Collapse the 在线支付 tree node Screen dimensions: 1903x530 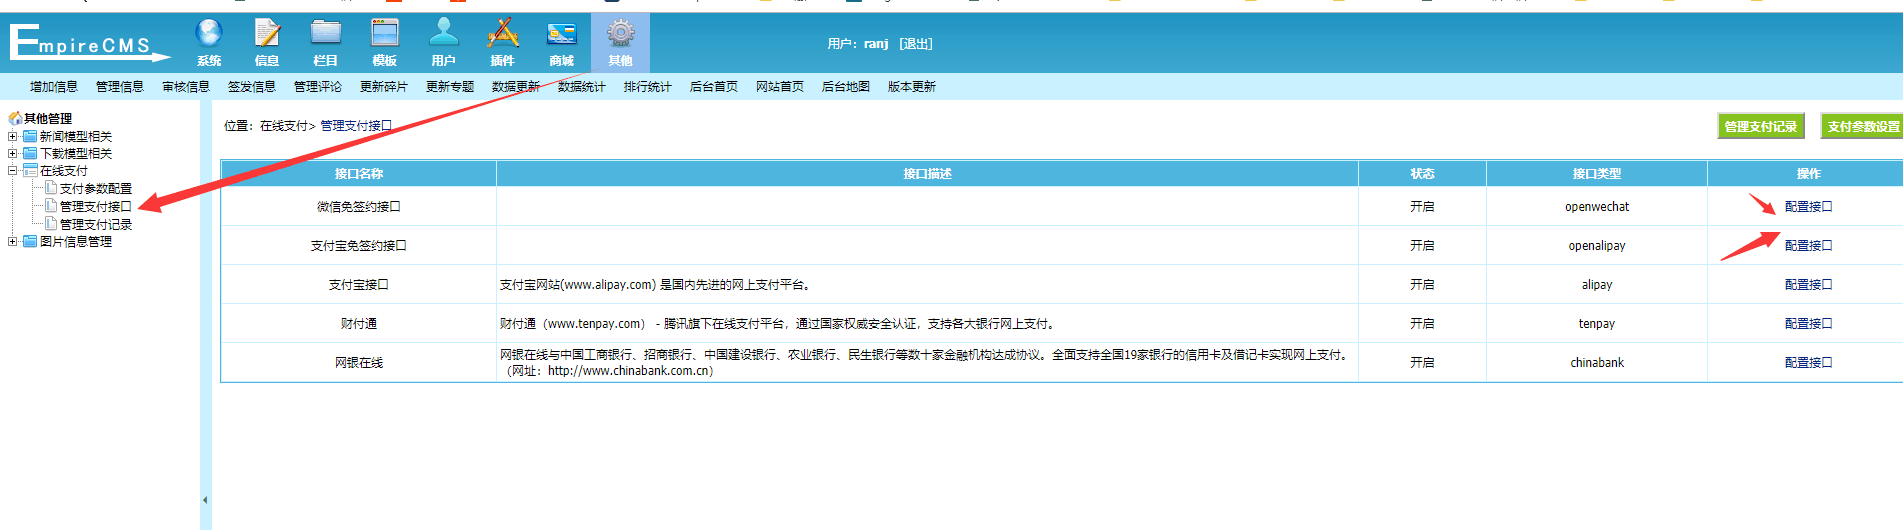pos(13,171)
